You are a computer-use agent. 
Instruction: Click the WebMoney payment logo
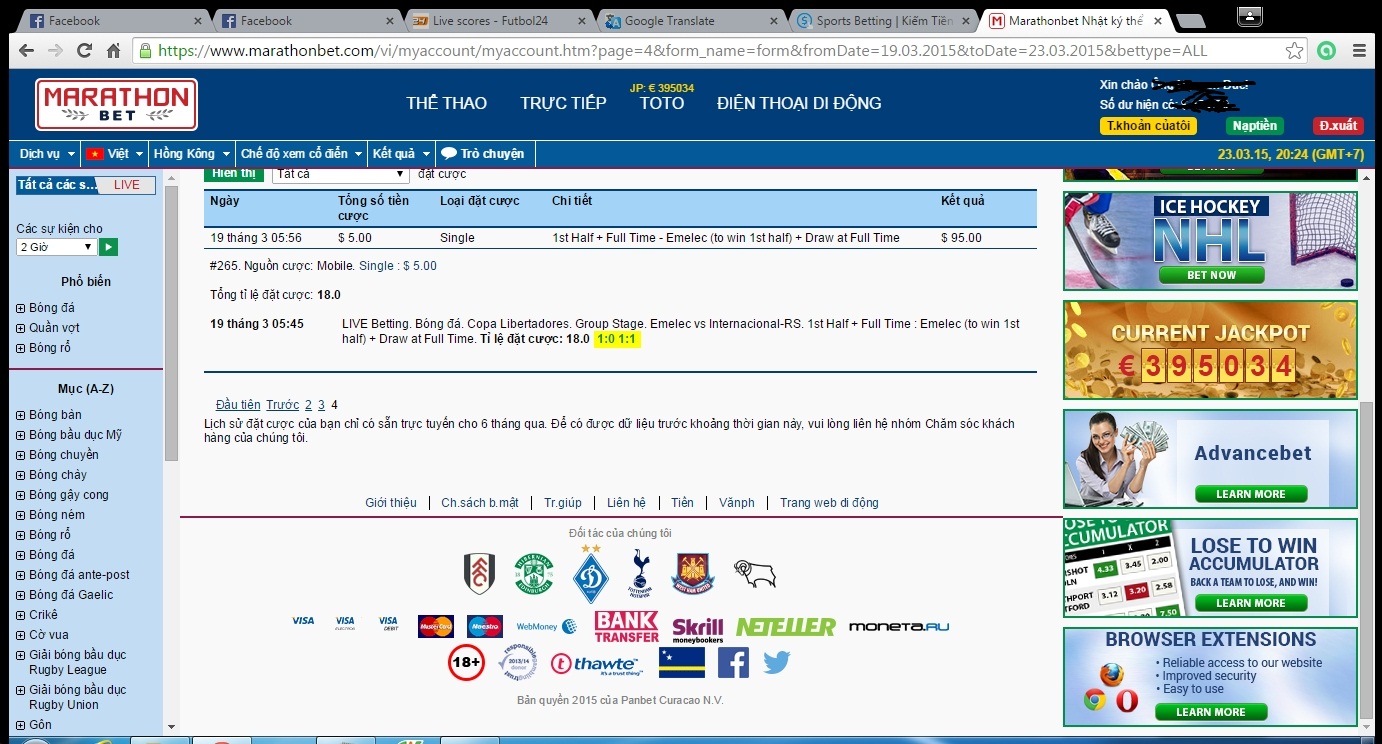547,626
